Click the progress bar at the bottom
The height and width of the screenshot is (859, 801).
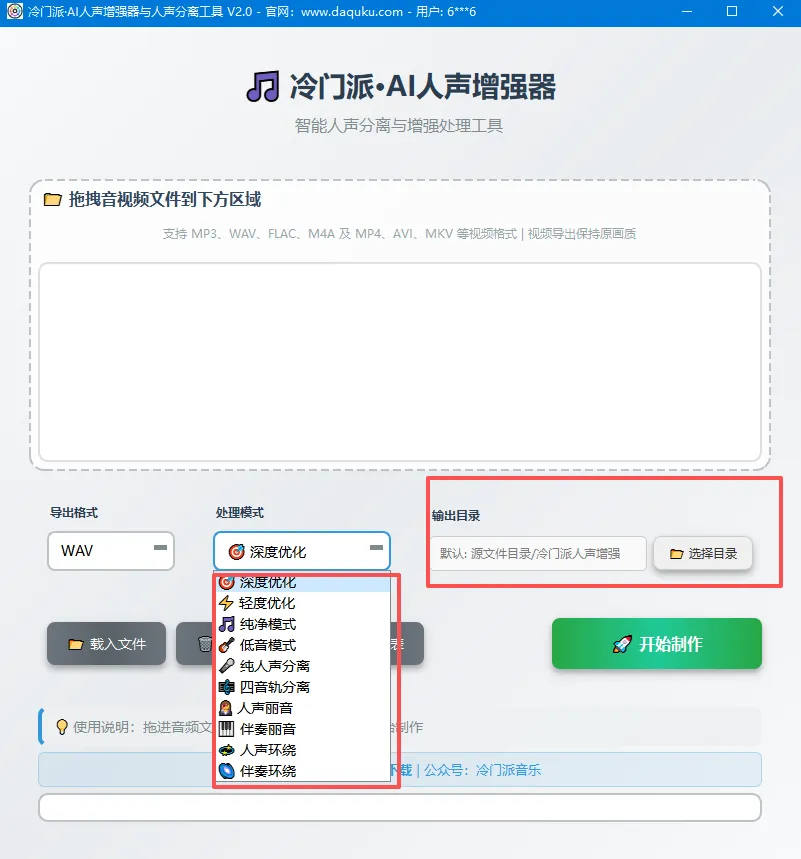tap(400, 808)
